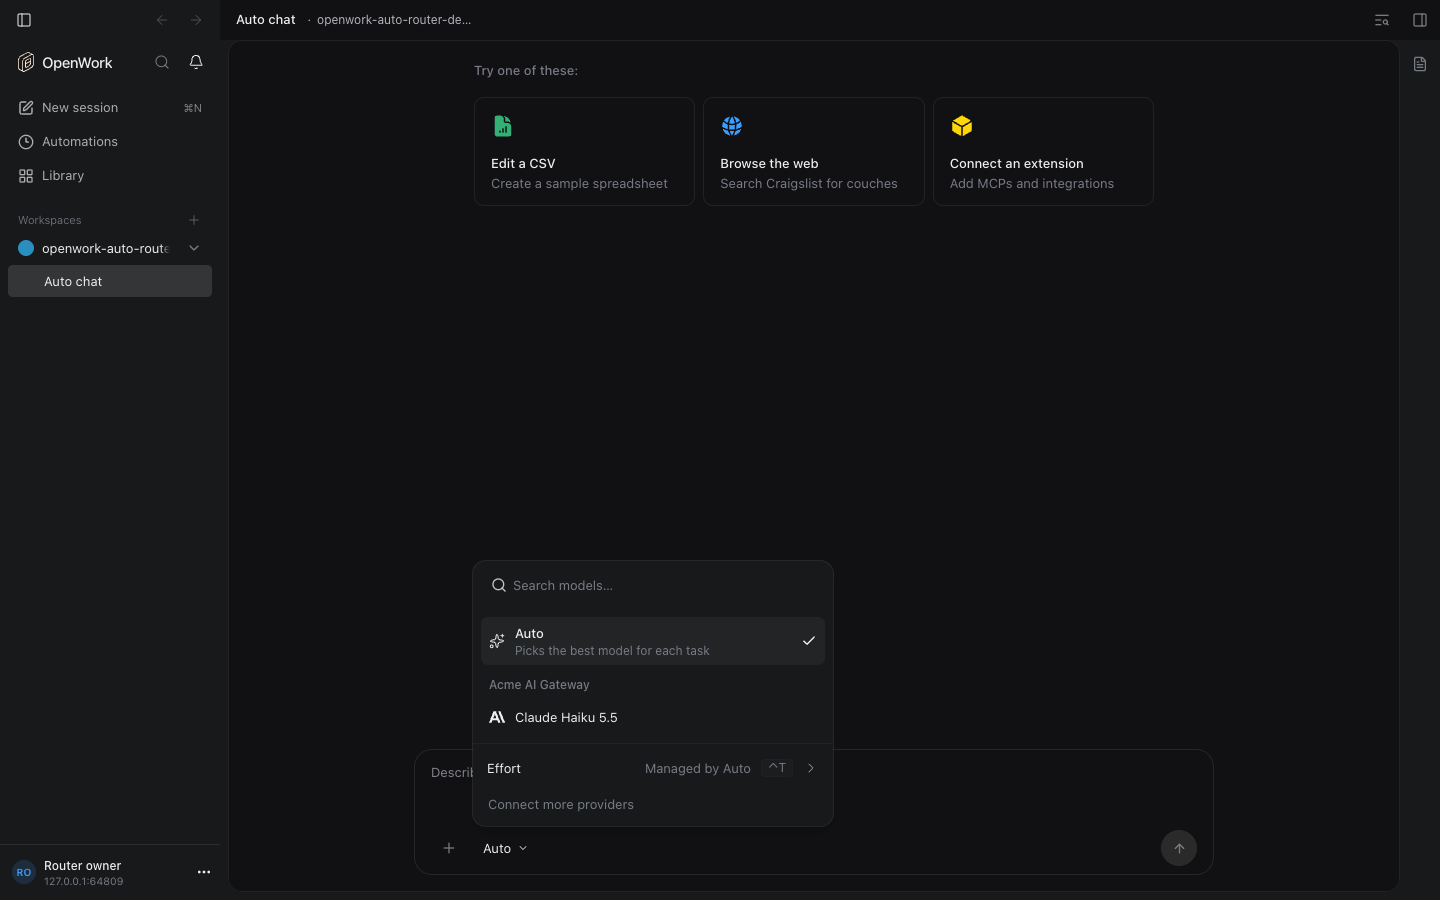The width and height of the screenshot is (1440, 900).
Task: Open the Library
Action: (x=110, y=176)
